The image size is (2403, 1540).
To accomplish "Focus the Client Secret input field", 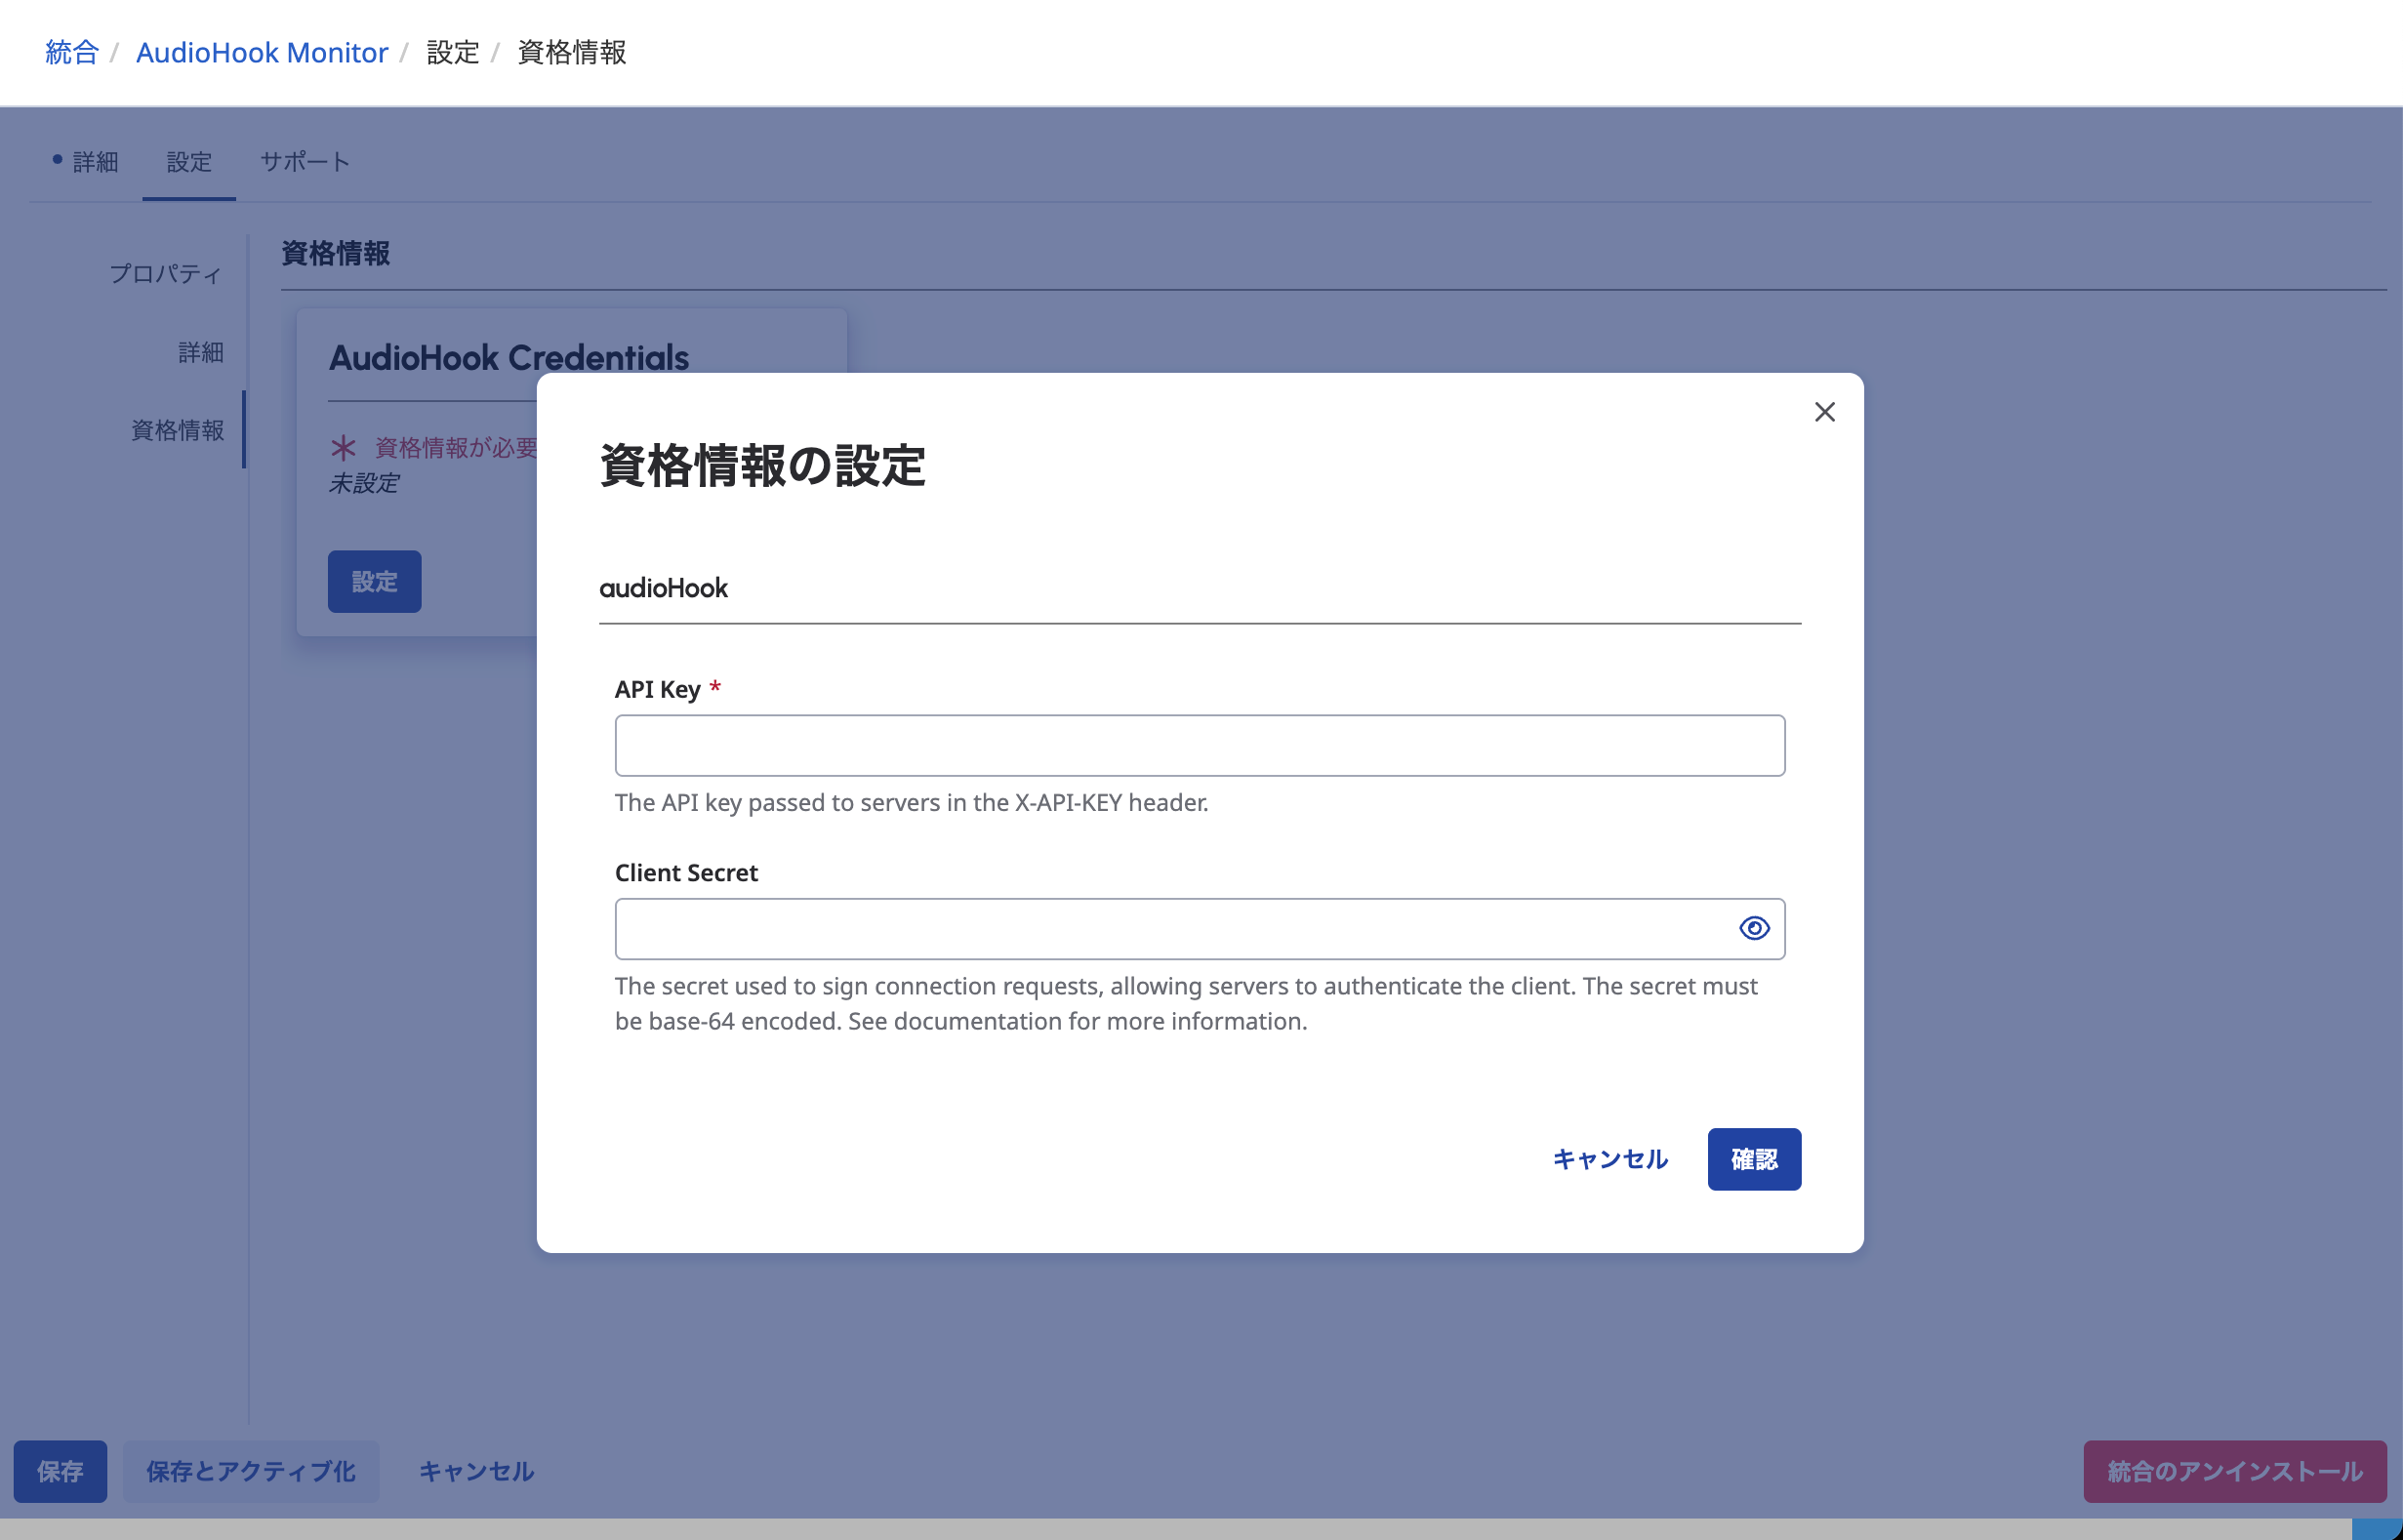I will point(1199,928).
